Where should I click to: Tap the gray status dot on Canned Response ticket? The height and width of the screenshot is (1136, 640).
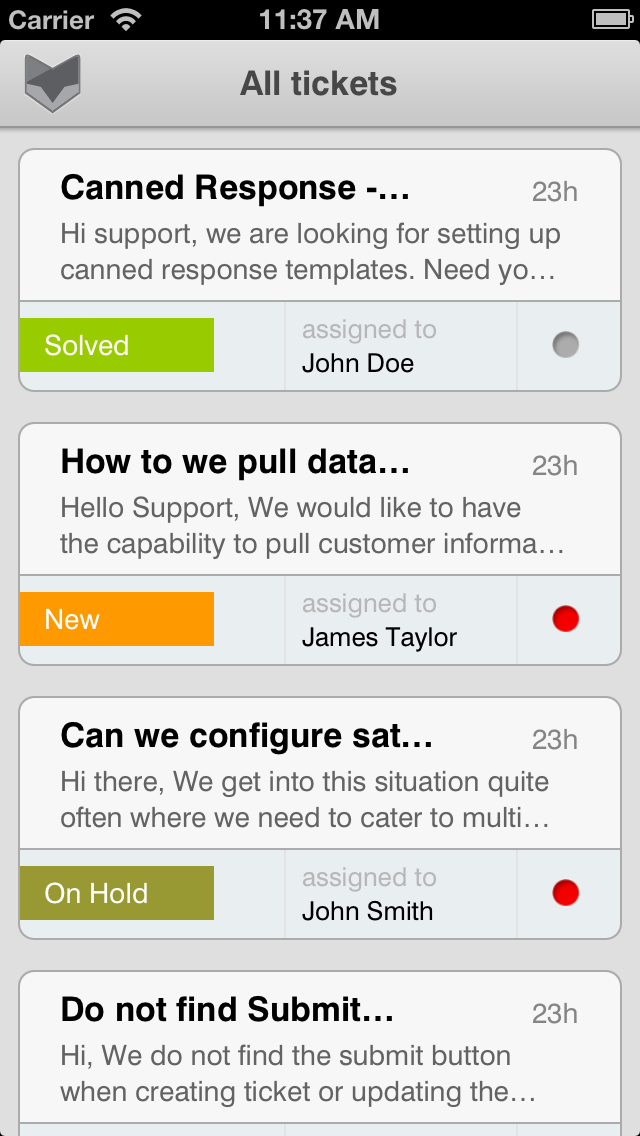(566, 345)
